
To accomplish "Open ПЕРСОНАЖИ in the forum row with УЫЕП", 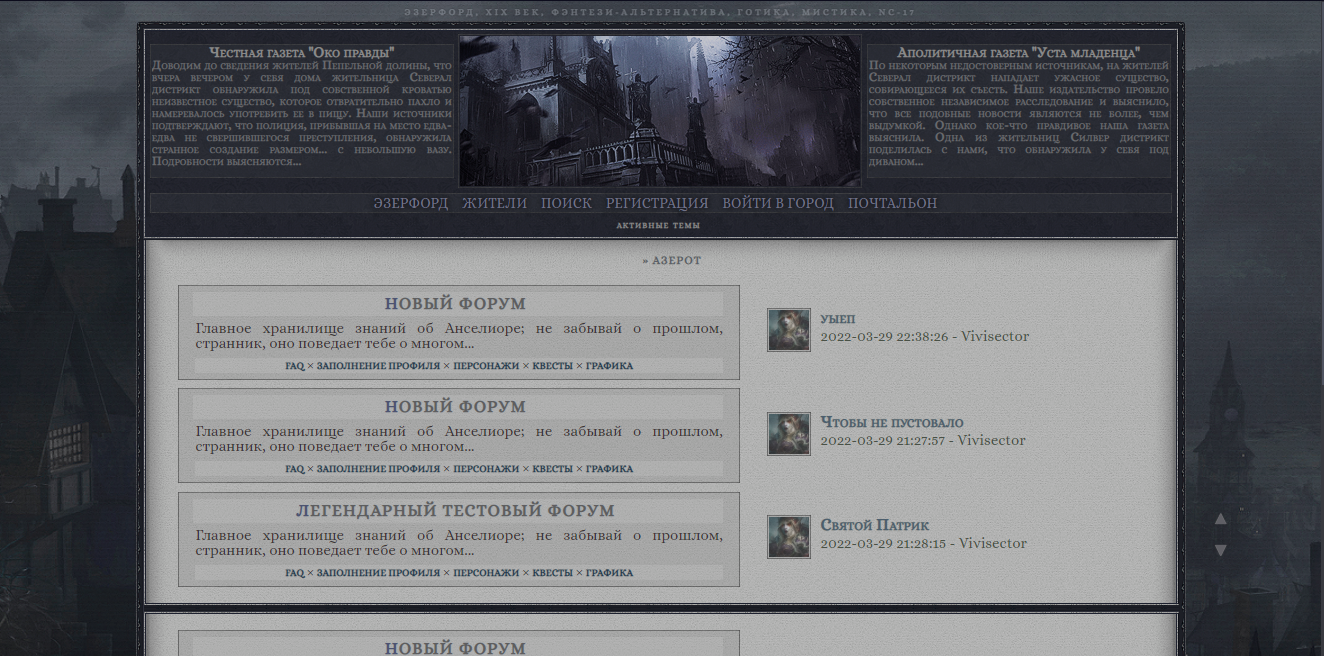I will pos(486,366).
